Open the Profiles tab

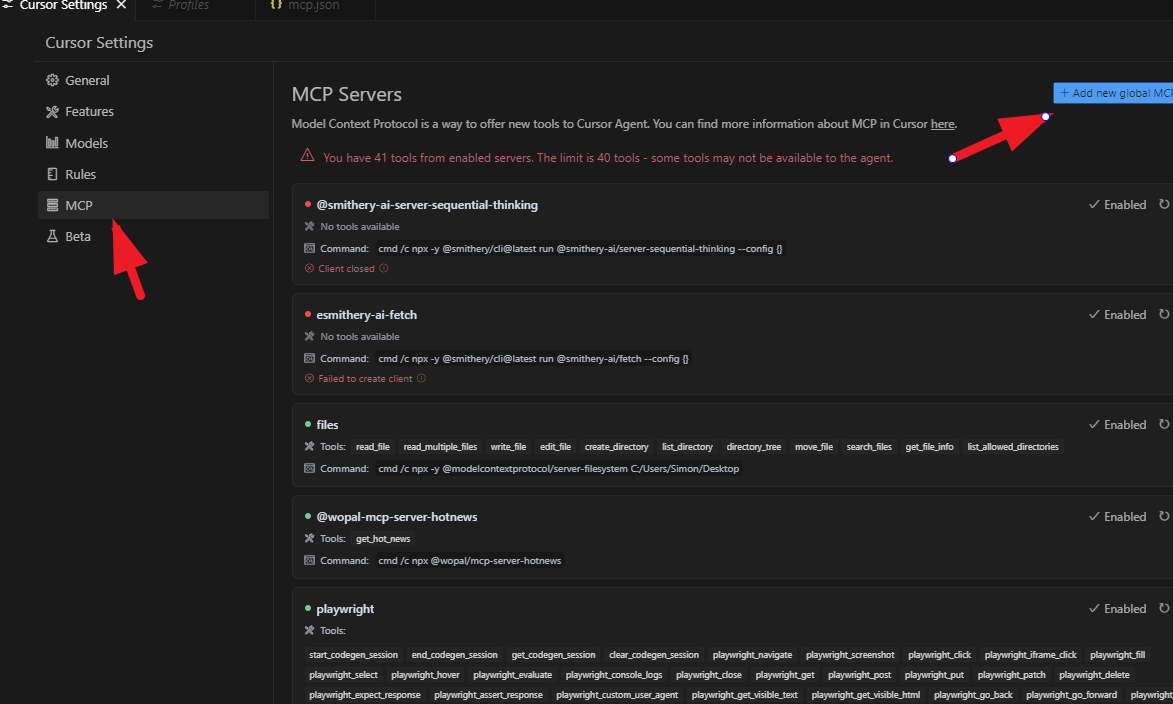coord(186,6)
